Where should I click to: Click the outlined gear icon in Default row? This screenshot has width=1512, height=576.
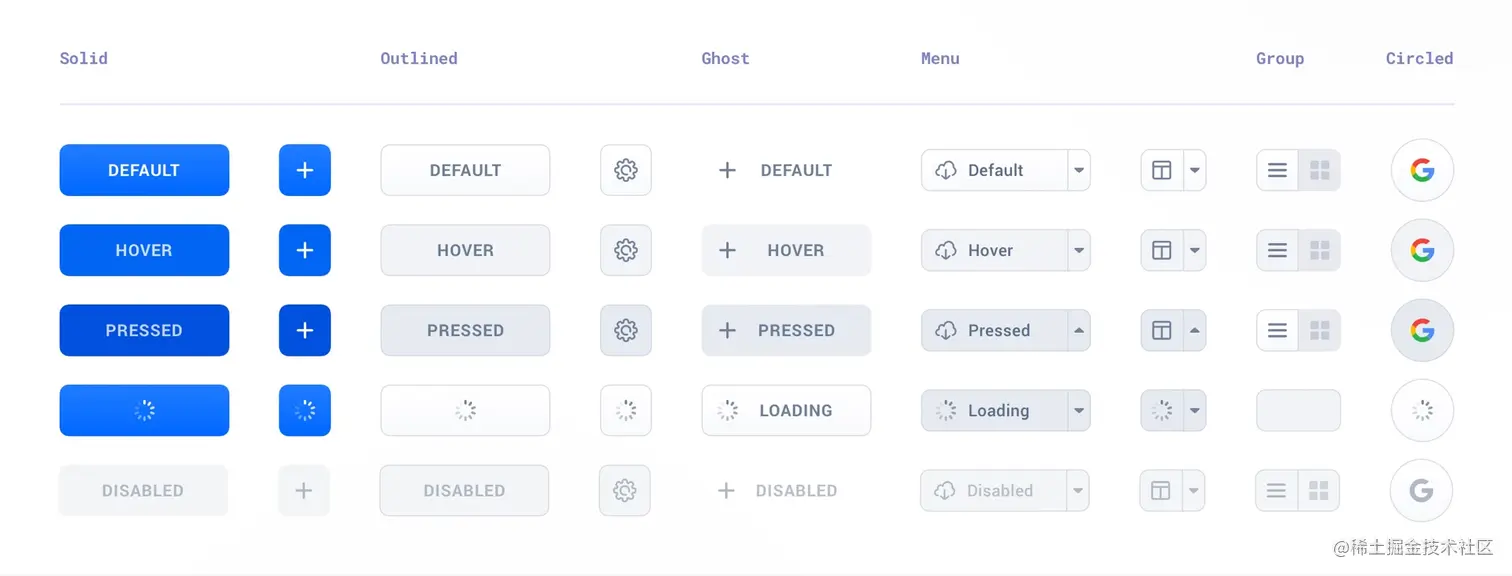[626, 170]
